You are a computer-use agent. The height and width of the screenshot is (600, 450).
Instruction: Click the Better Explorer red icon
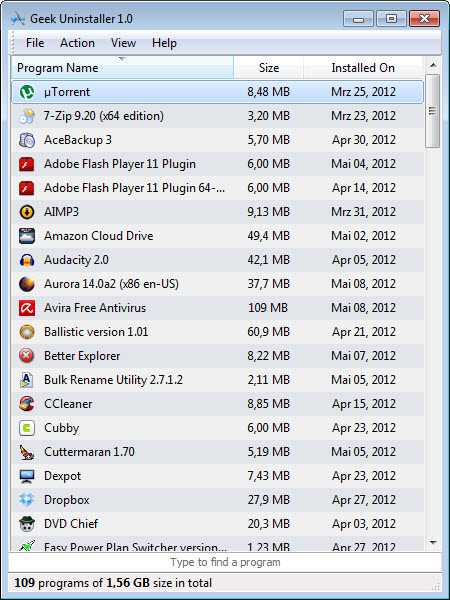(27, 356)
